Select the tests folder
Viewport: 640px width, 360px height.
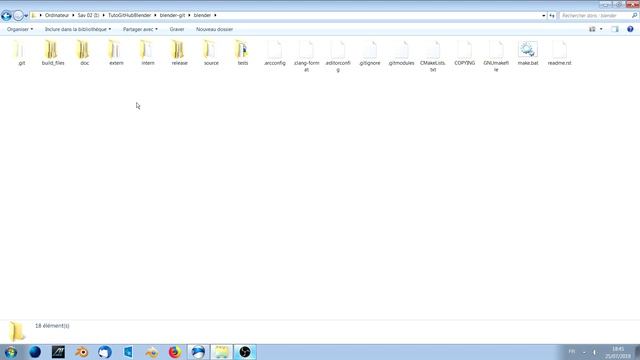242,53
